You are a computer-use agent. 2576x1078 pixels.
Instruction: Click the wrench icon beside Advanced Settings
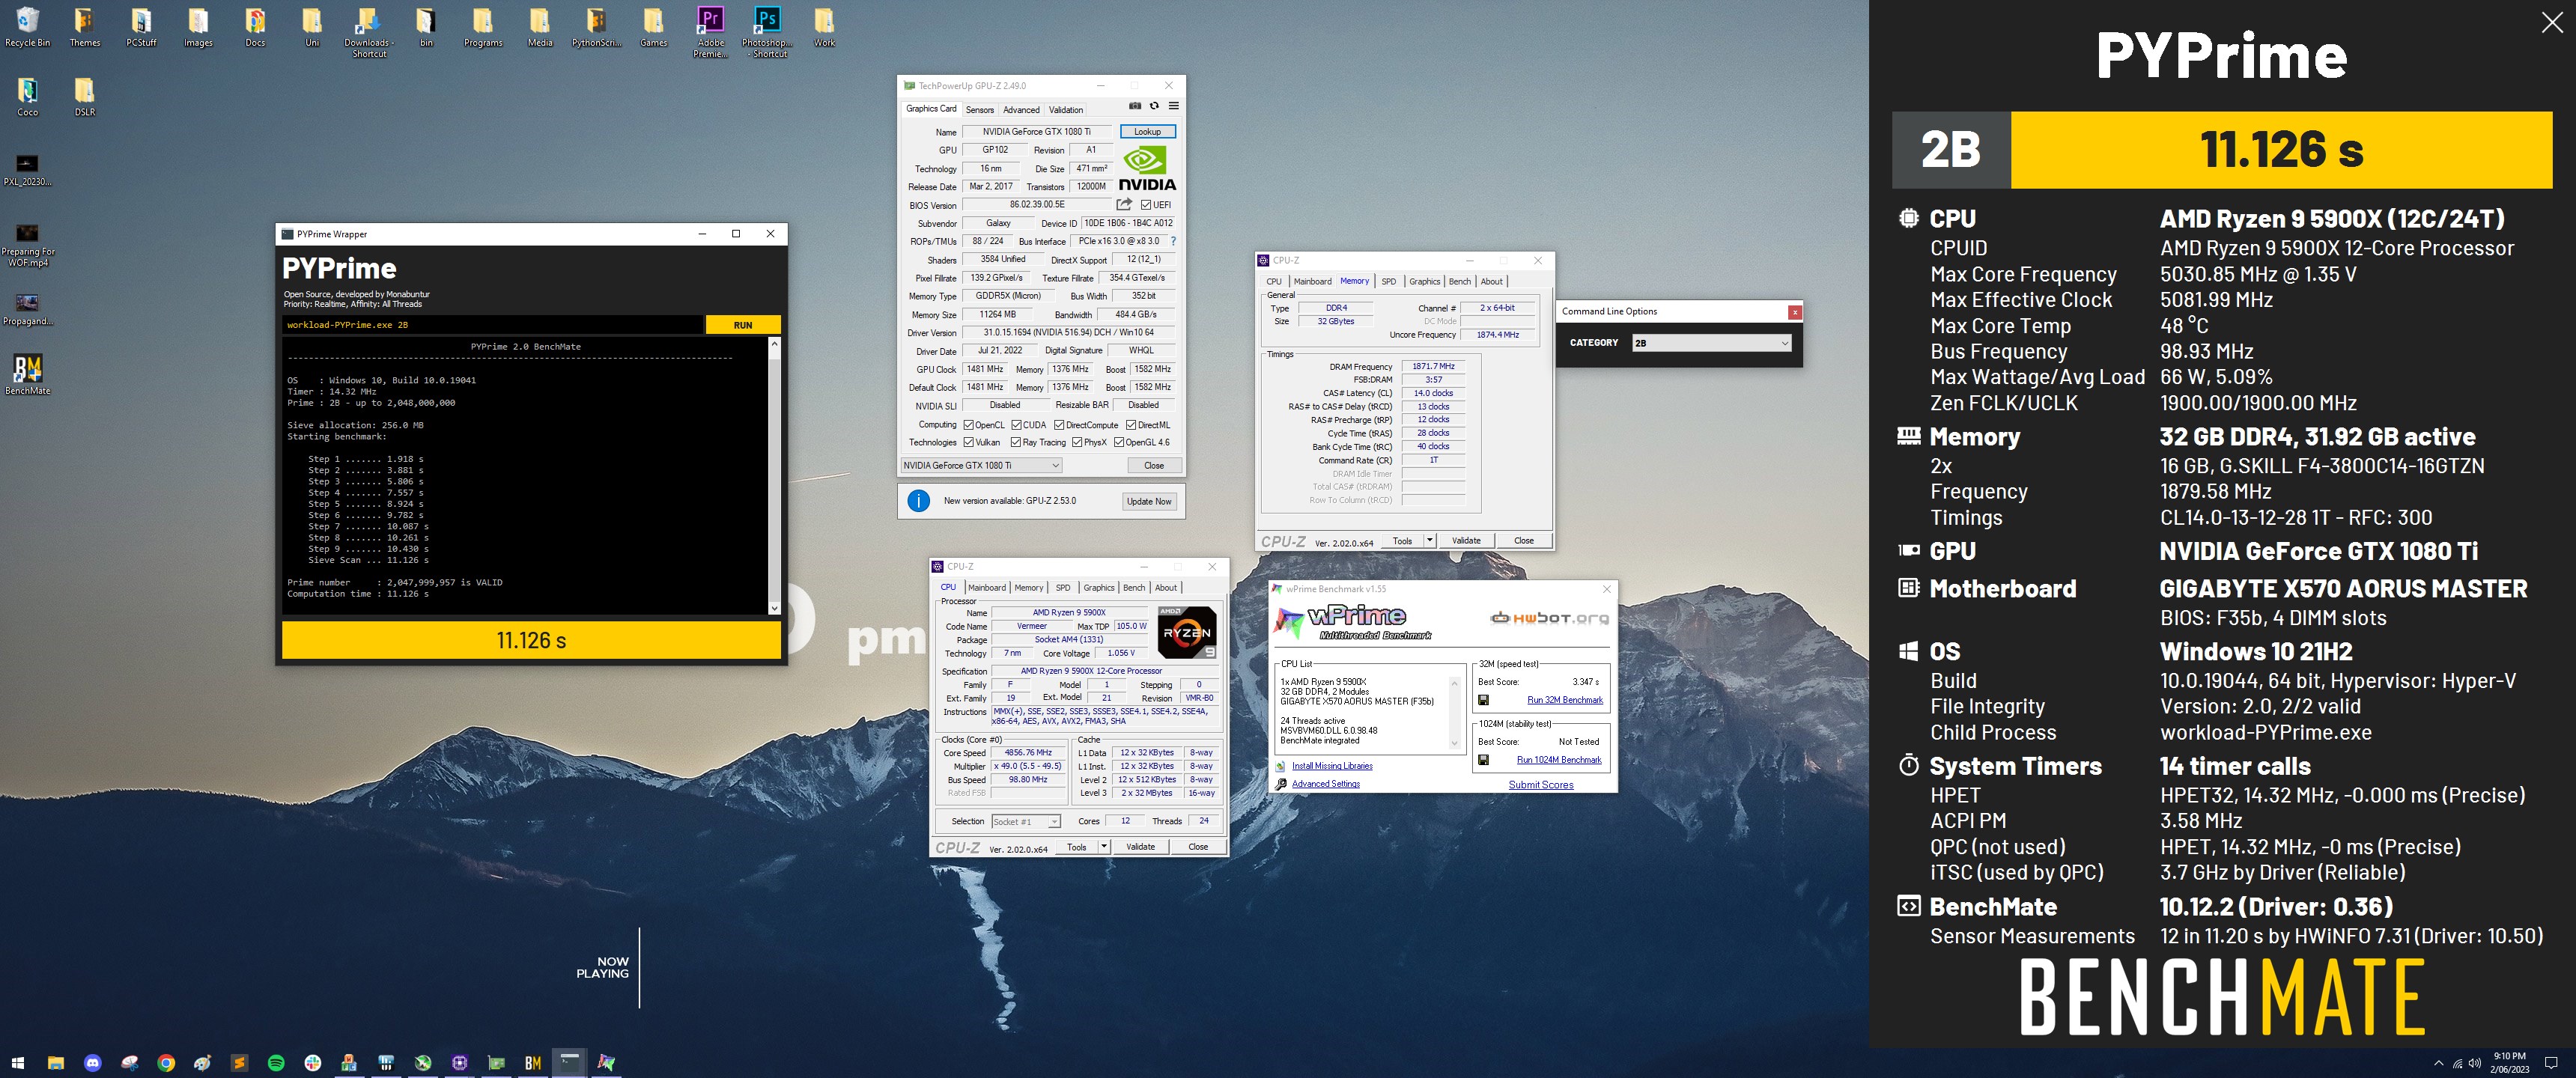[1281, 784]
